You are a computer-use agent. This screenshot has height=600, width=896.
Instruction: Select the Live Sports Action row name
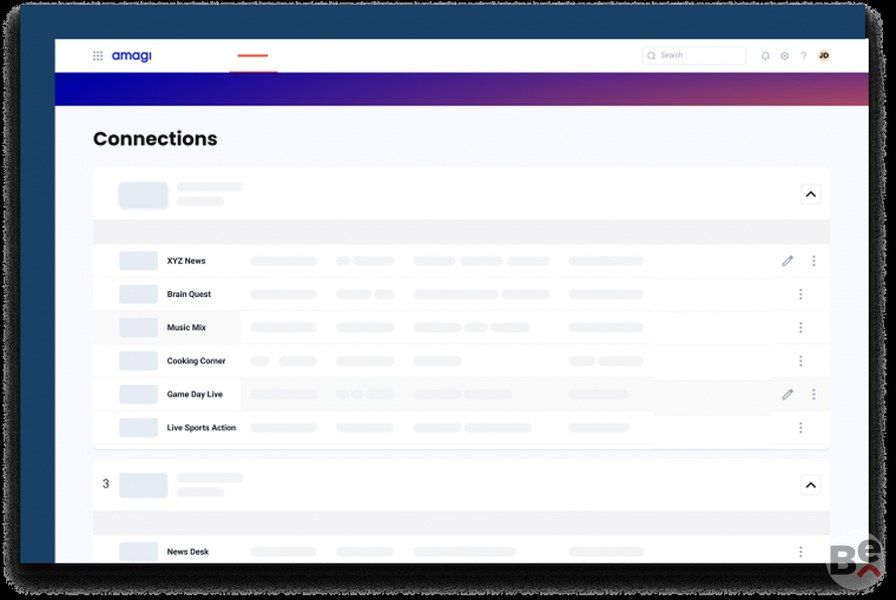pos(201,427)
